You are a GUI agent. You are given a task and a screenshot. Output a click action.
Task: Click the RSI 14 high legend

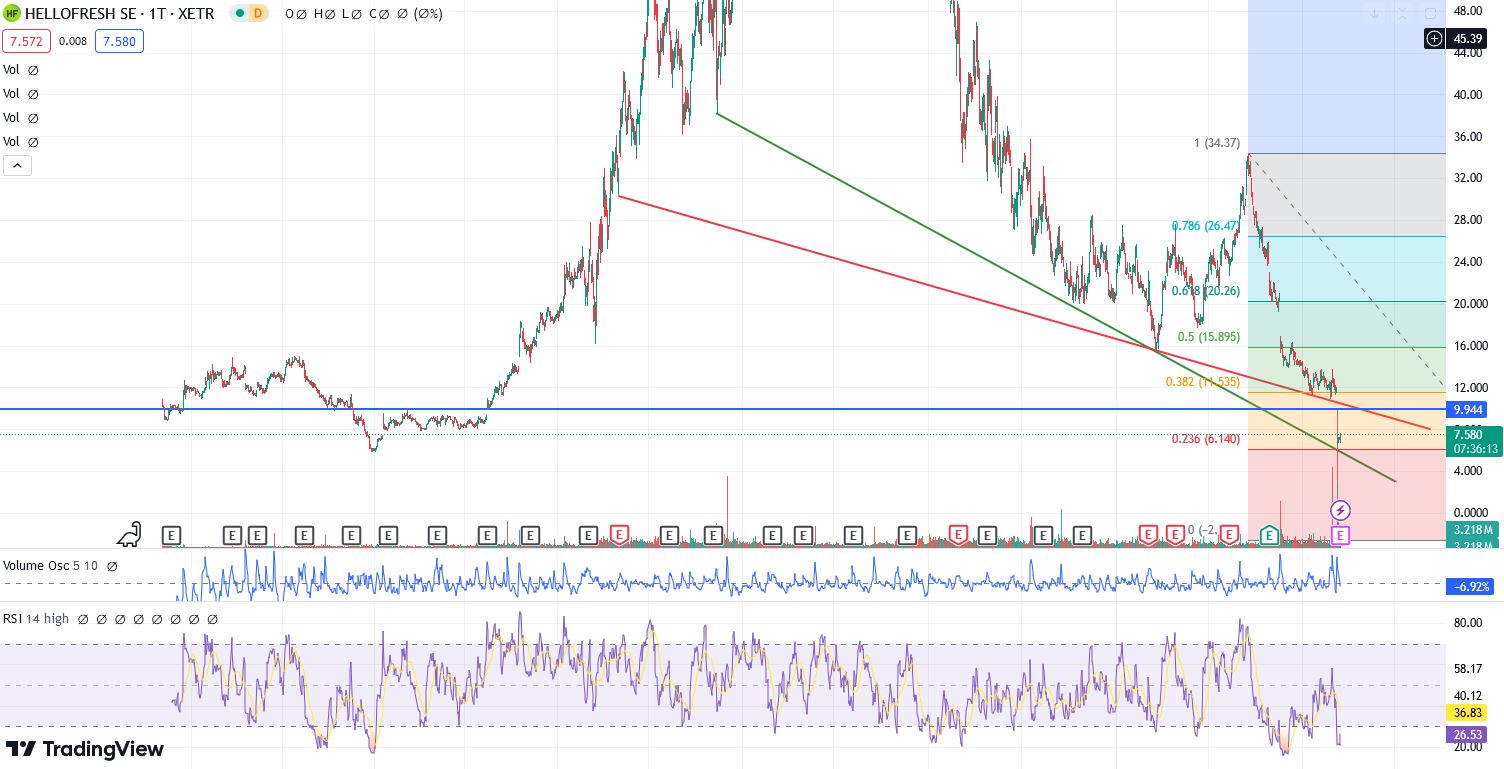[x=36, y=619]
